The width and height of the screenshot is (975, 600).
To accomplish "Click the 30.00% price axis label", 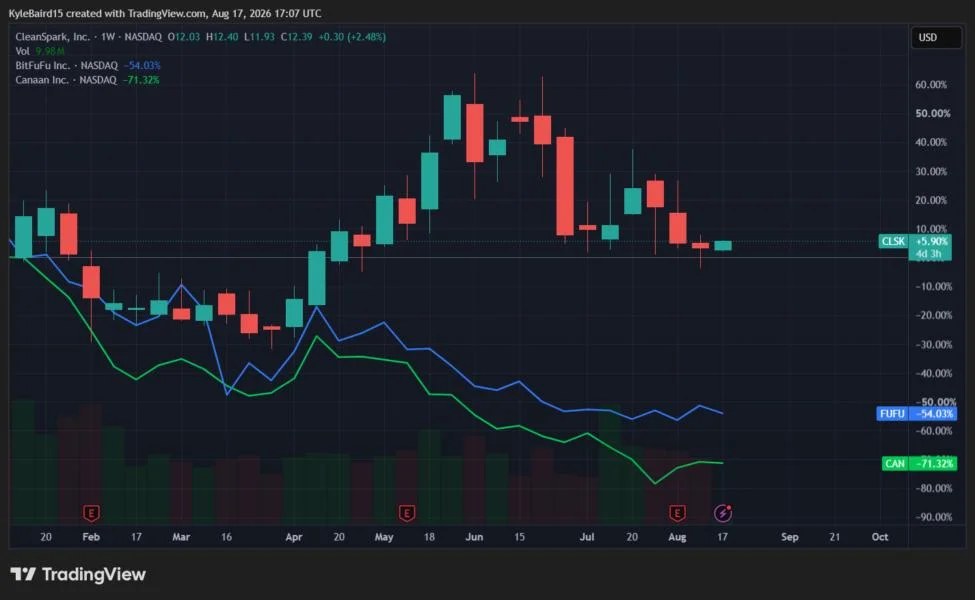I will 931,171.
